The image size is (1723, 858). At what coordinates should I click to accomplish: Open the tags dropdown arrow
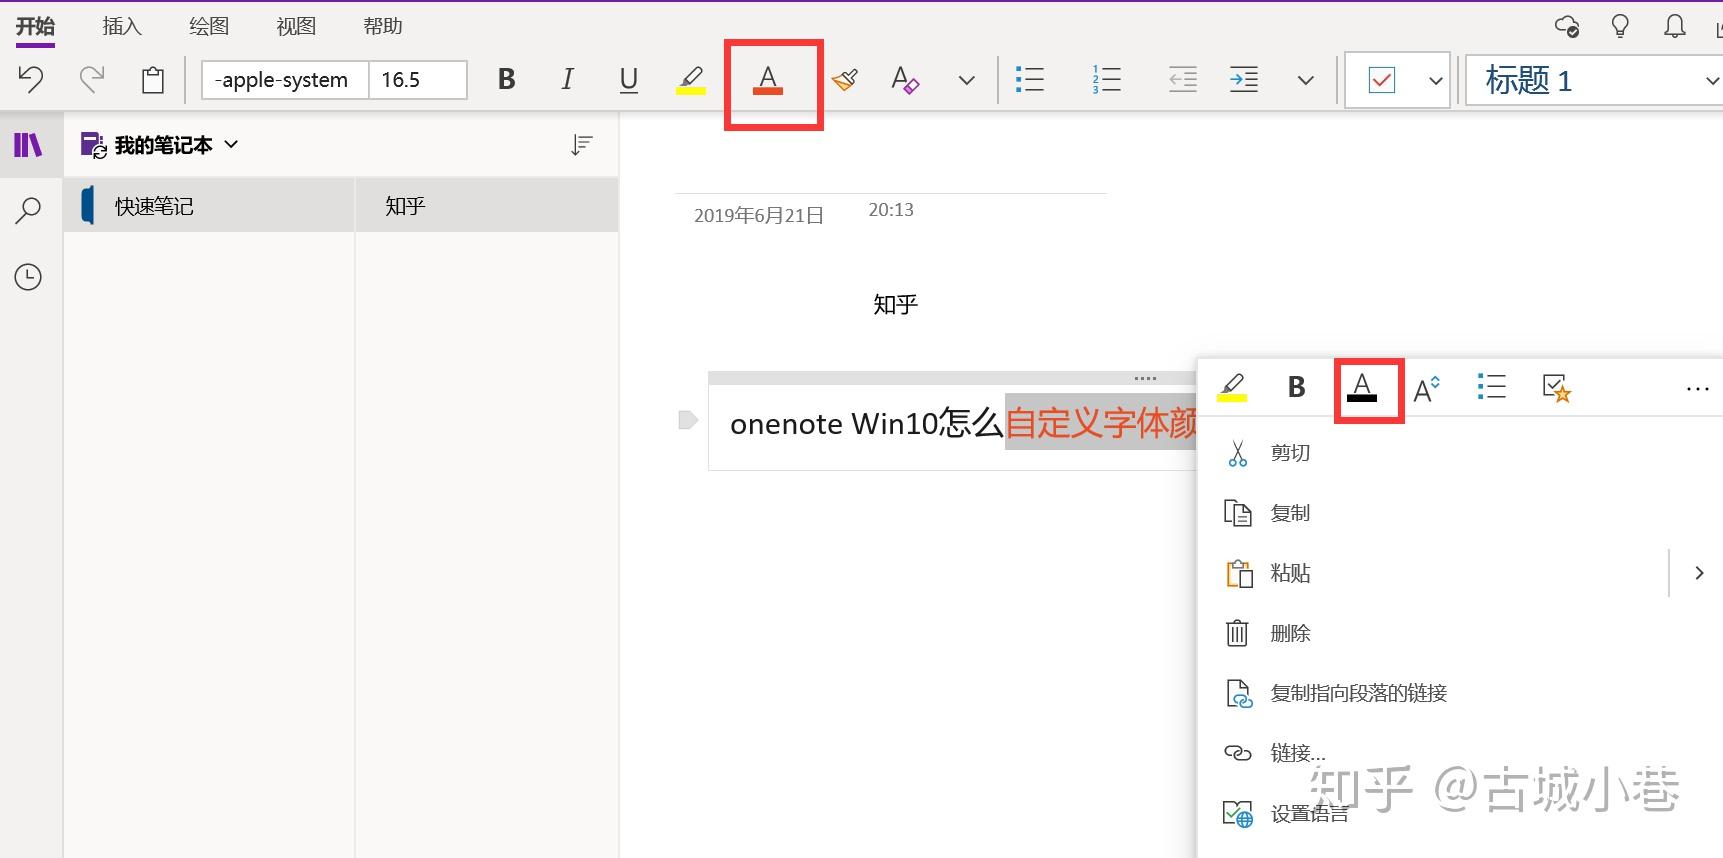[x=1435, y=80]
